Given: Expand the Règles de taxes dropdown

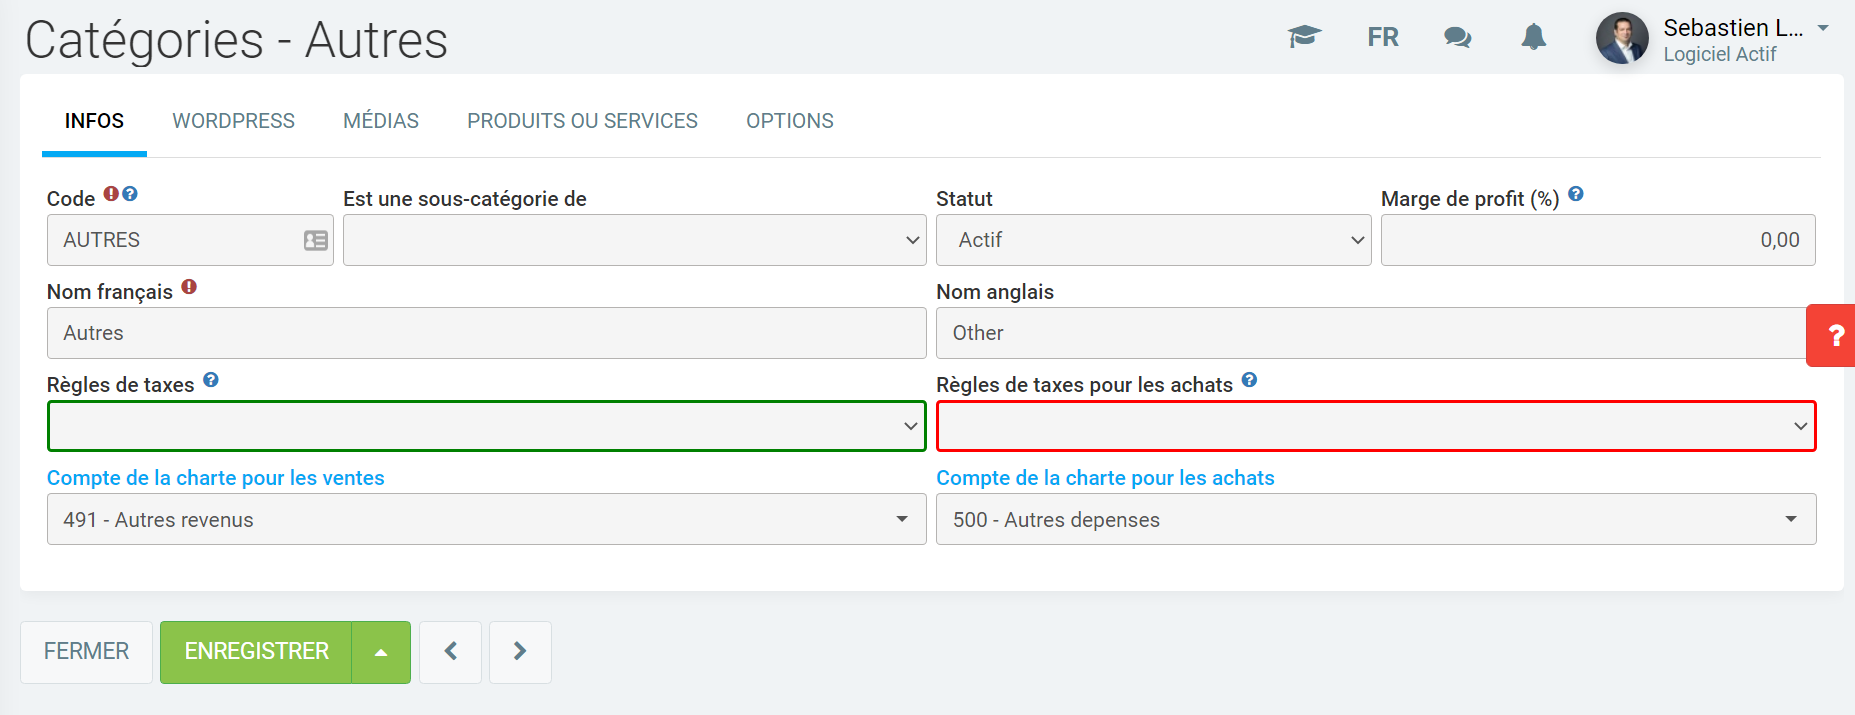Looking at the screenshot, I should point(486,426).
